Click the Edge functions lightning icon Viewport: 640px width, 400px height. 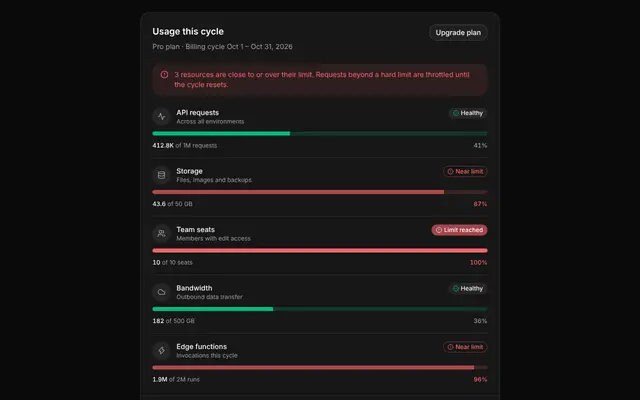[161, 350]
